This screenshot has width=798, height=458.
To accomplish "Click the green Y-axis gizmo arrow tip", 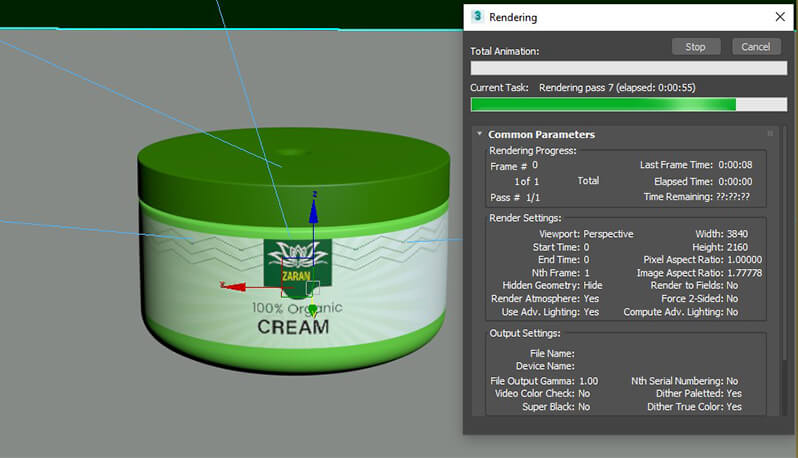I will pyautogui.click(x=312, y=312).
